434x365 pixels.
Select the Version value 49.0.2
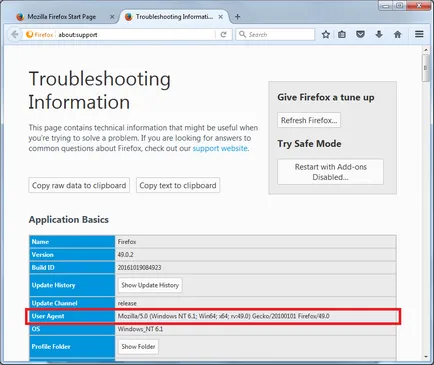(x=125, y=255)
